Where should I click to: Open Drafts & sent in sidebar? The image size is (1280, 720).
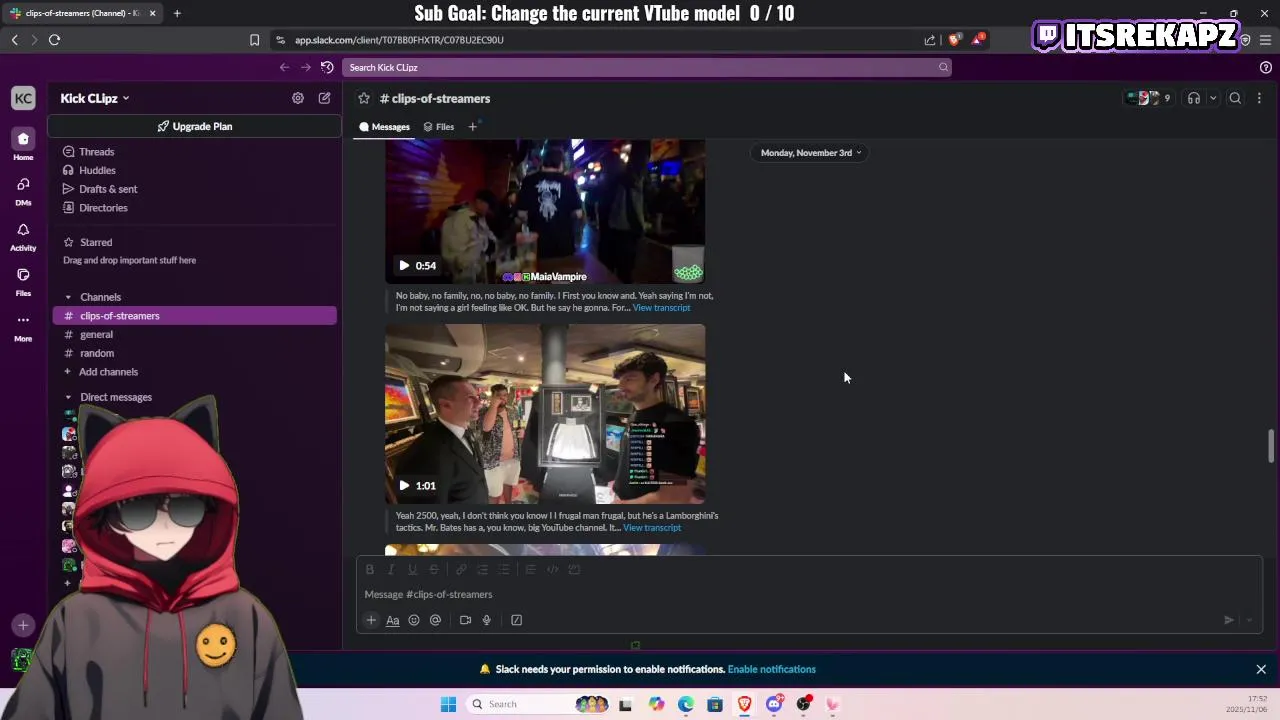pyautogui.click(x=108, y=189)
